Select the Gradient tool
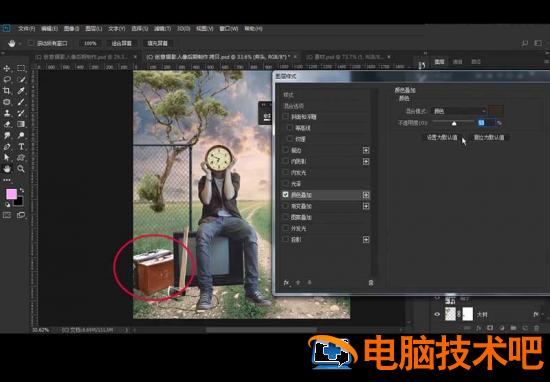The height and width of the screenshot is (382, 550). (21, 124)
